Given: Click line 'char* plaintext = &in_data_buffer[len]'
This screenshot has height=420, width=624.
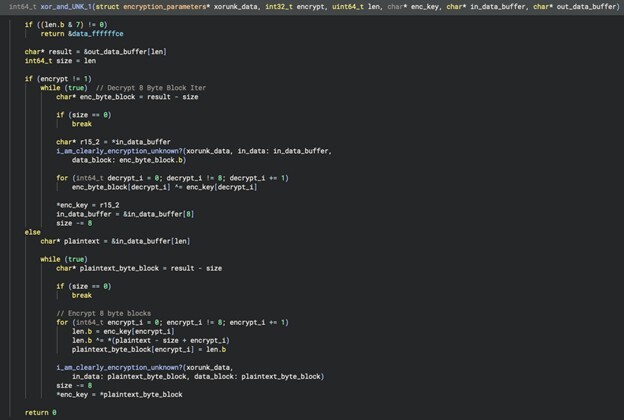Looking at the screenshot, I should 115,241.
